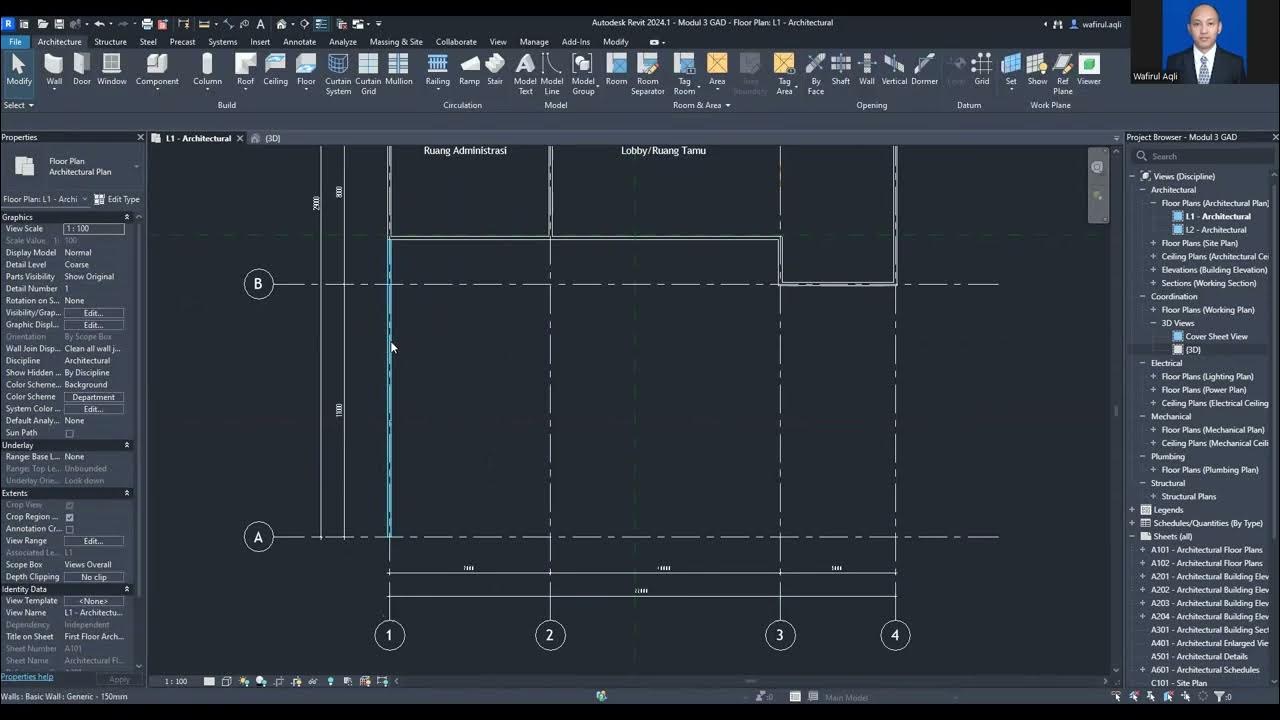Collapse the Sheets (all) node

pyautogui.click(x=1132, y=536)
